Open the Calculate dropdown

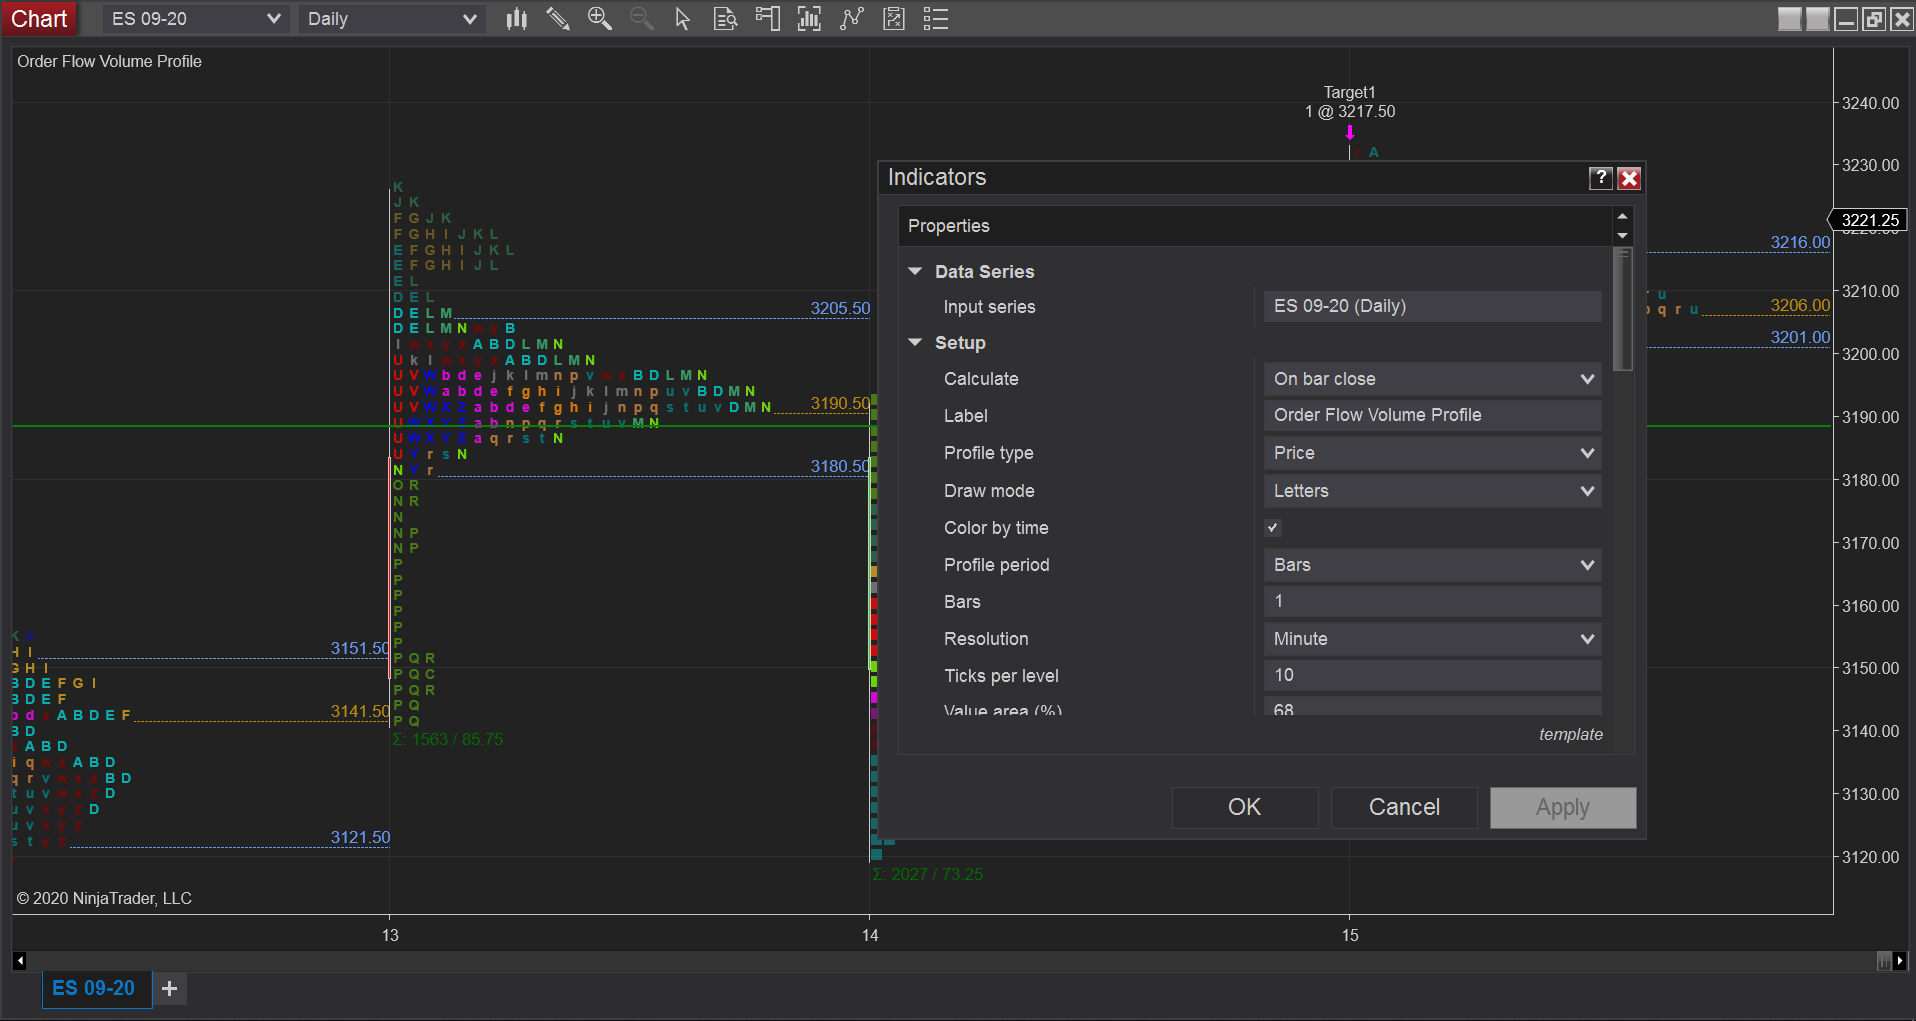click(x=1432, y=379)
